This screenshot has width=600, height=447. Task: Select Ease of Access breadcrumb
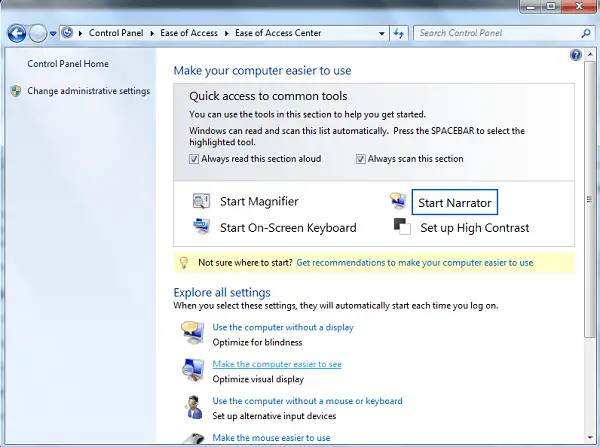click(x=189, y=33)
